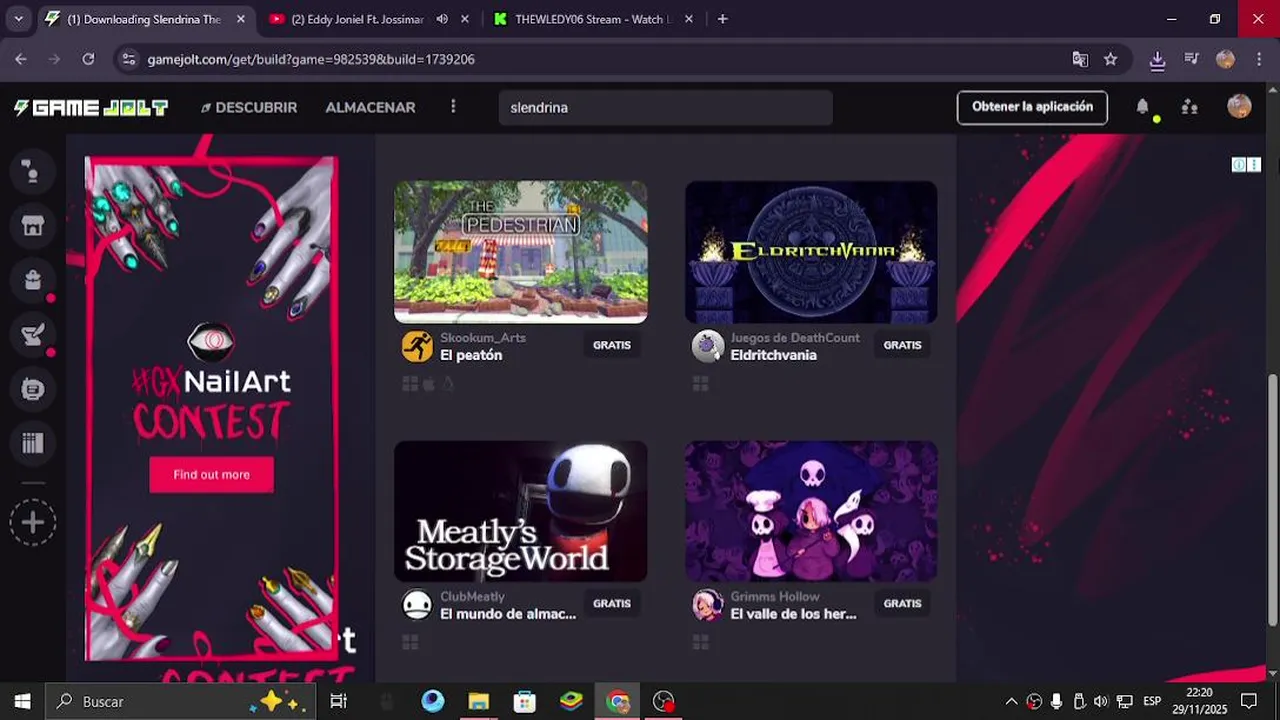Open the Game Jolt user avatar menu
This screenshot has height=720, width=1280.
click(1239, 107)
